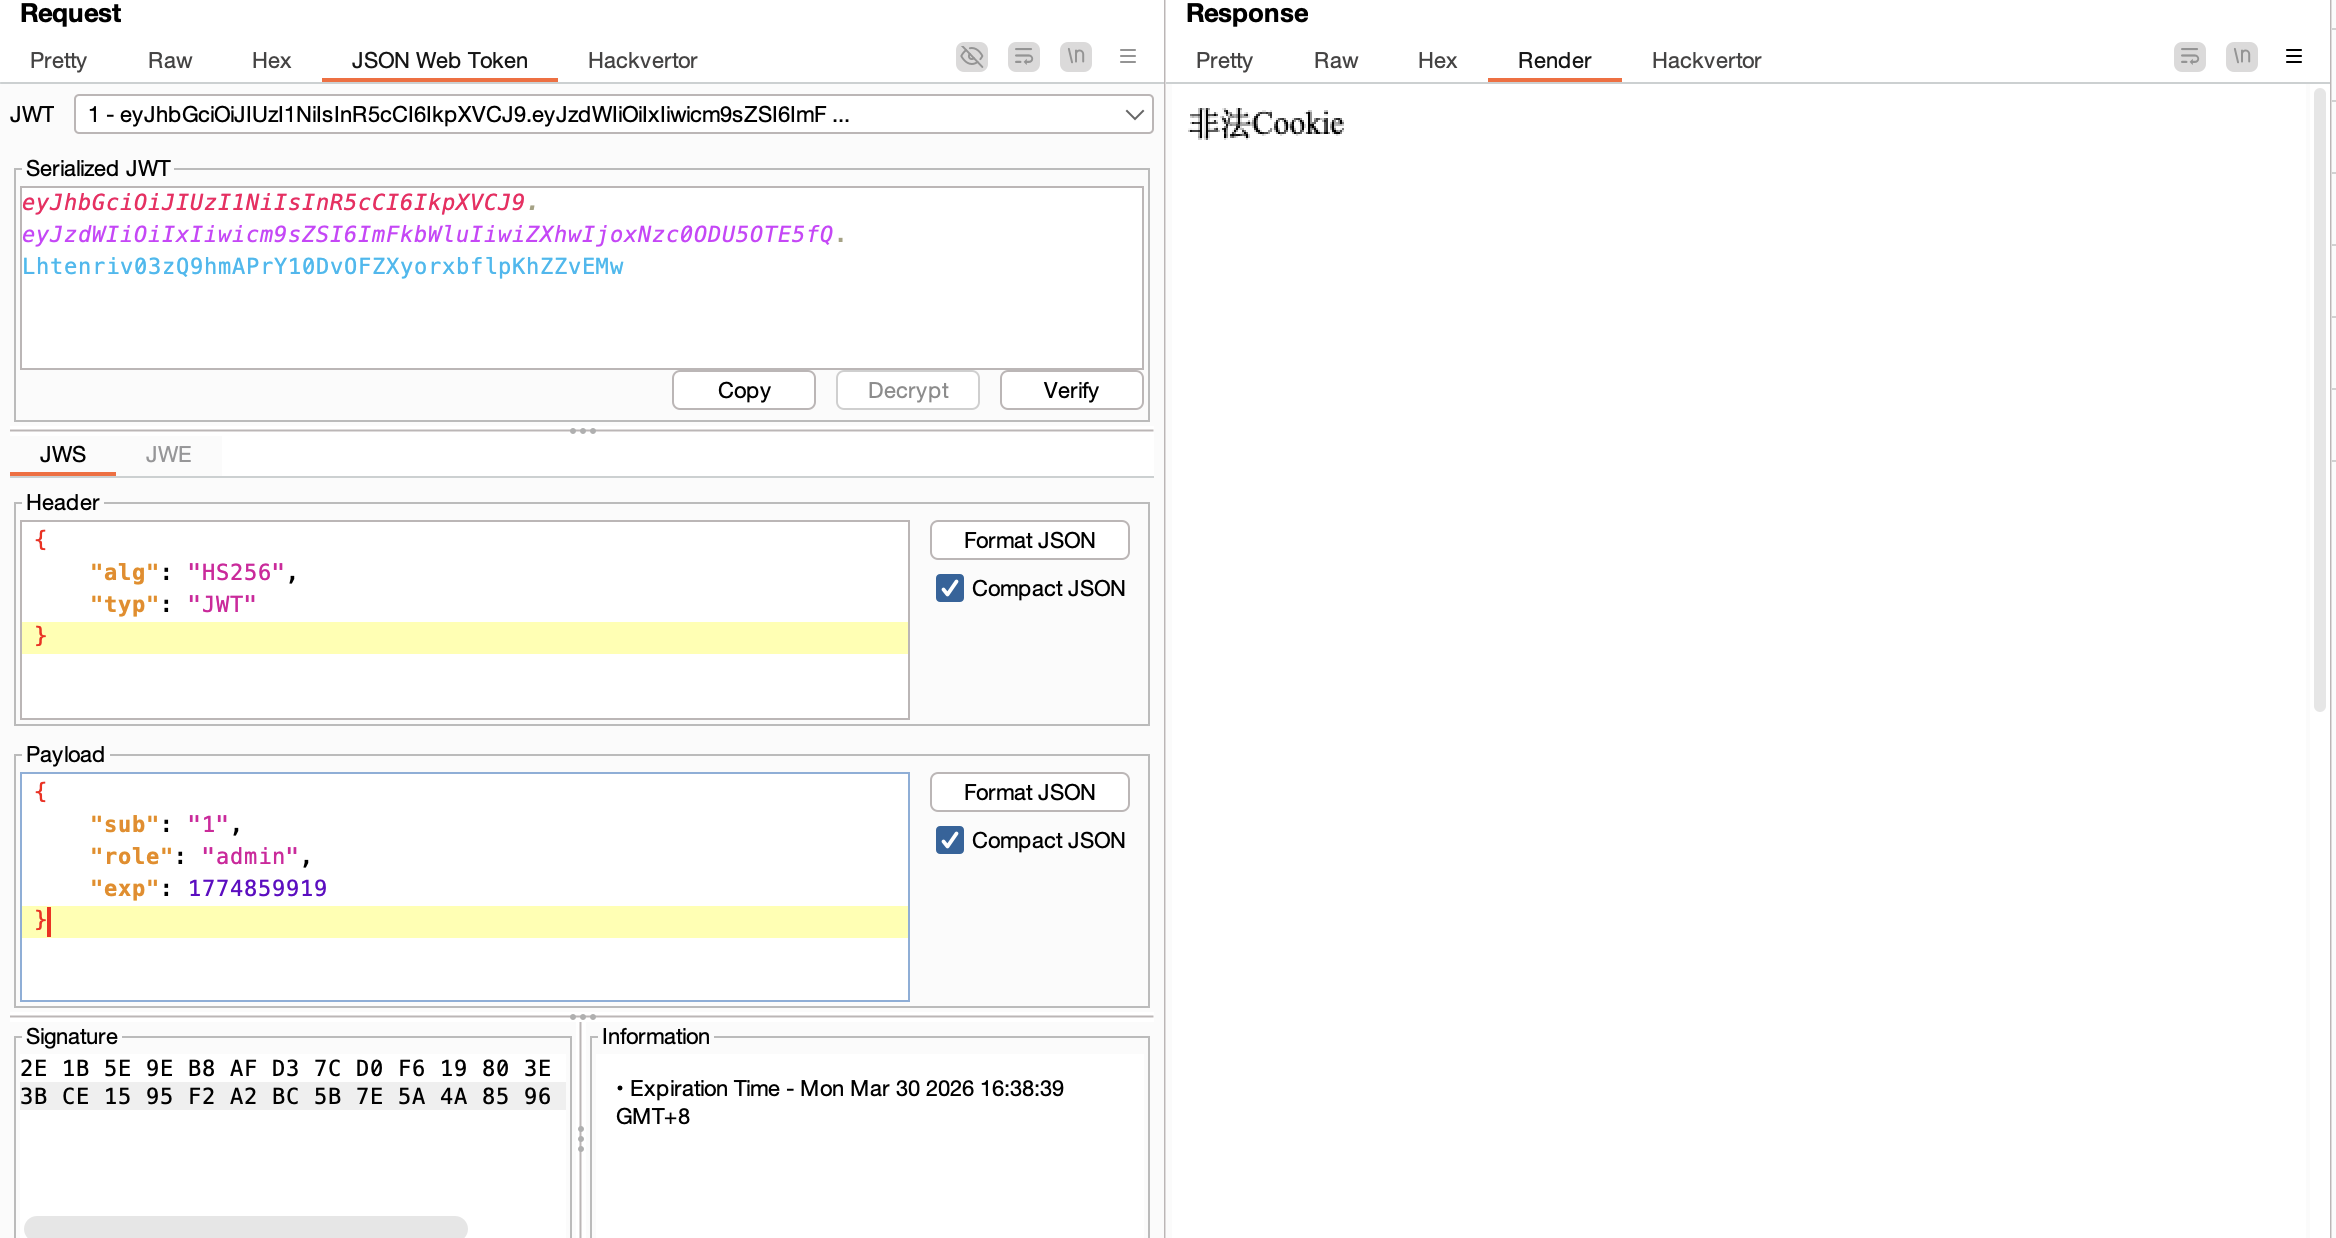Open Response panel hamburger menu
2336x1238 pixels.
(2294, 57)
